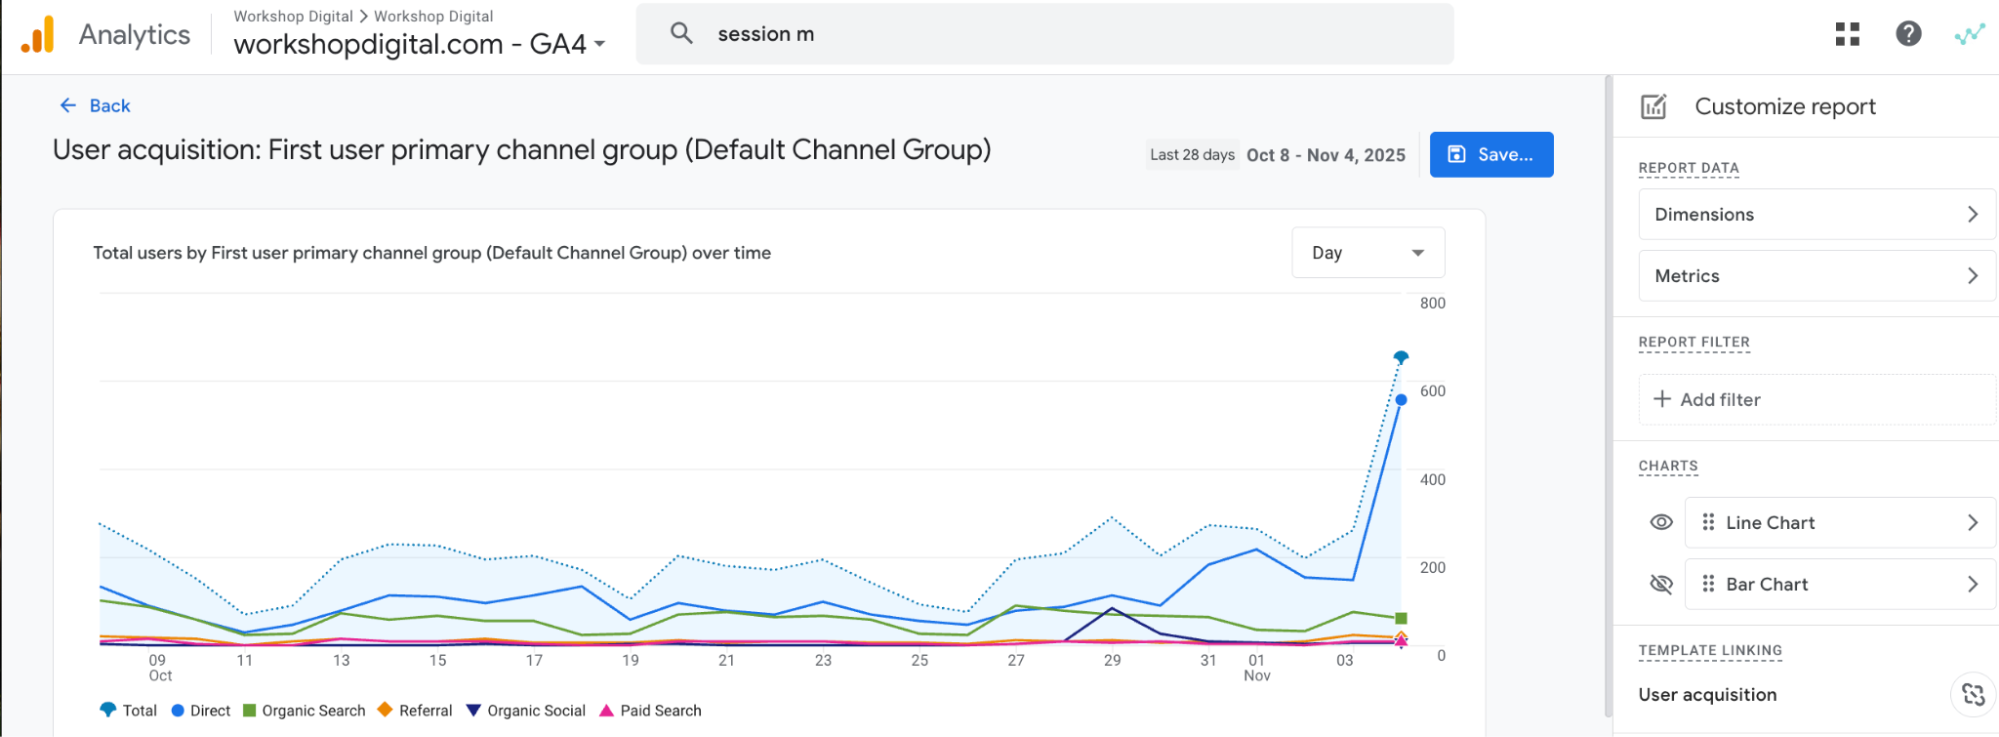Viewport: 1999px width, 737px height.
Task: Toggle the Organic Search series in legend
Action: pyautogui.click(x=304, y=710)
